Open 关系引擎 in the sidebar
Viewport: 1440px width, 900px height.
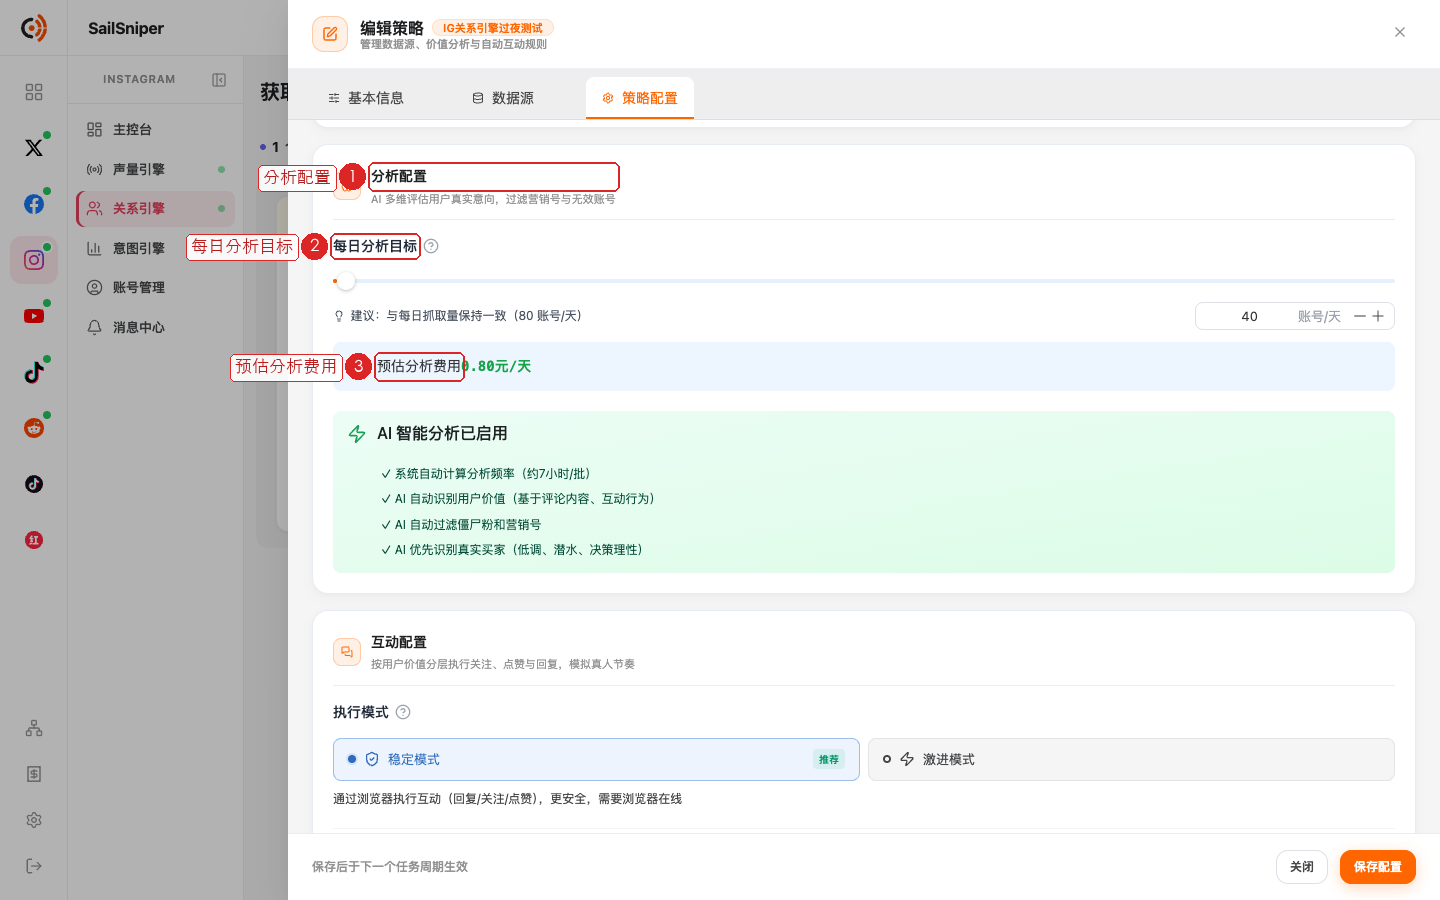155,209
